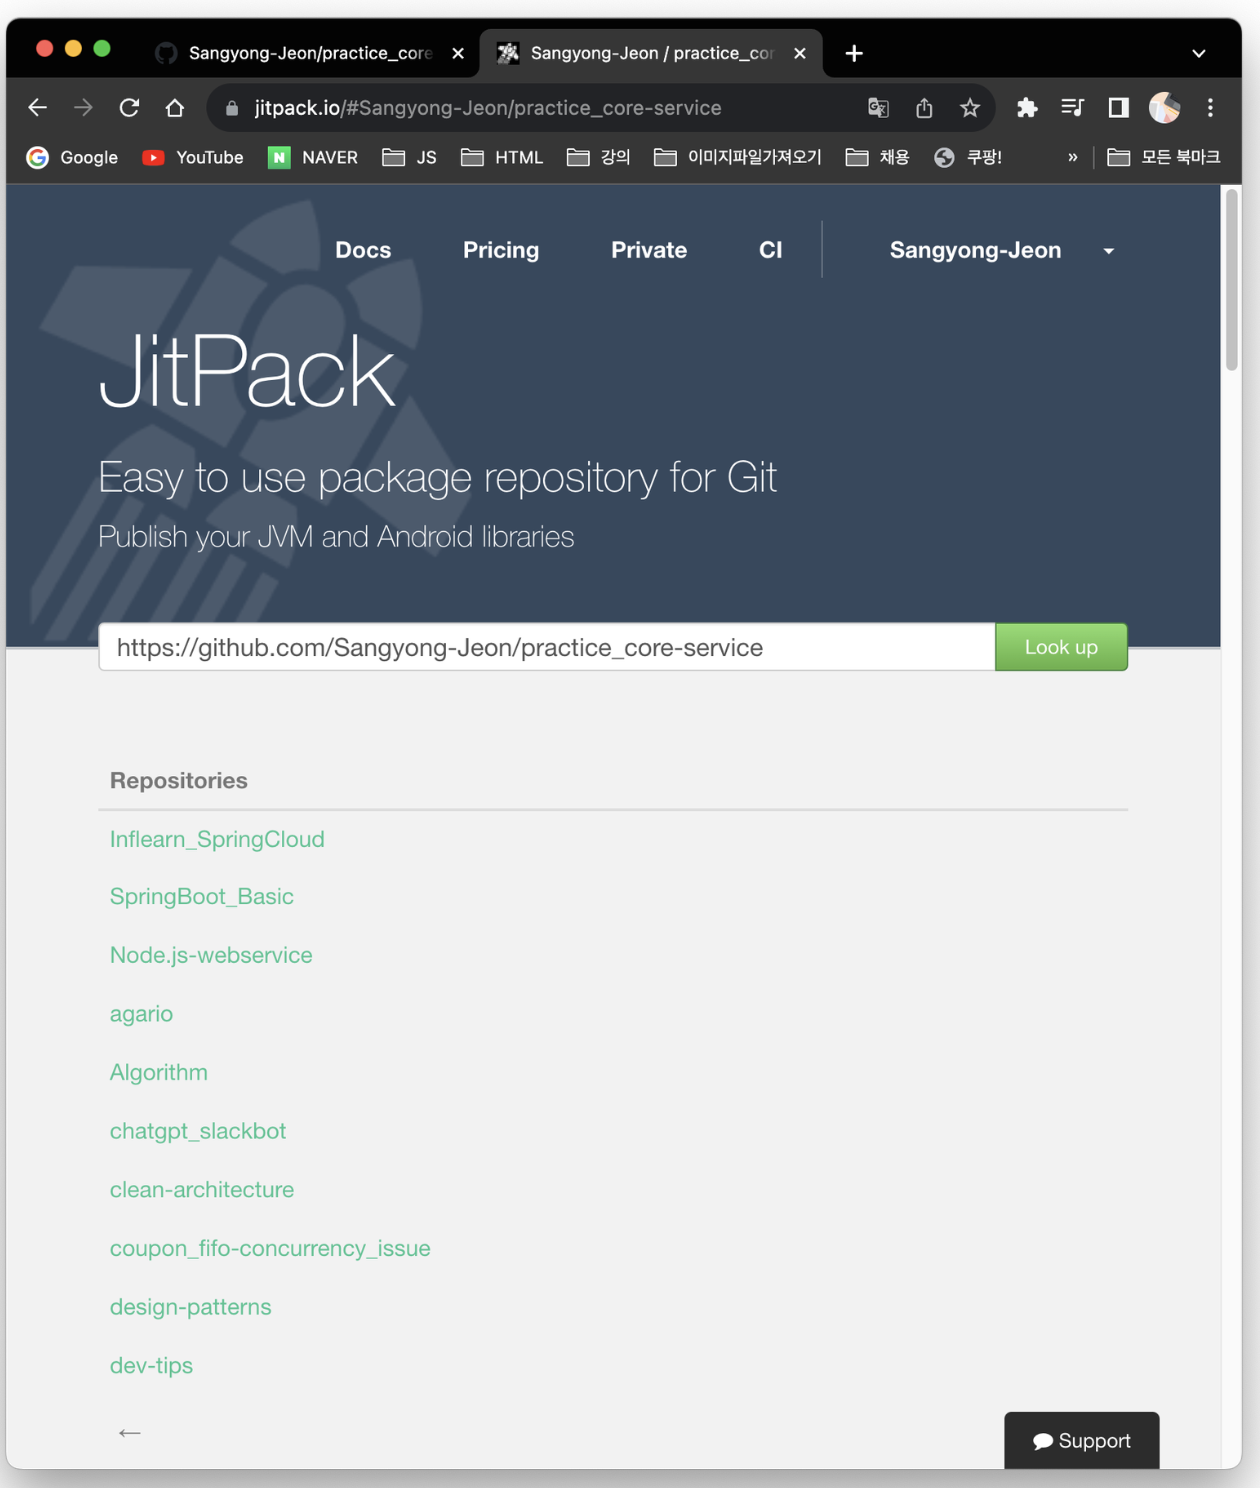Open the Google bookmark
This screenshot has width=1260, height=1488.
(72, 158)
